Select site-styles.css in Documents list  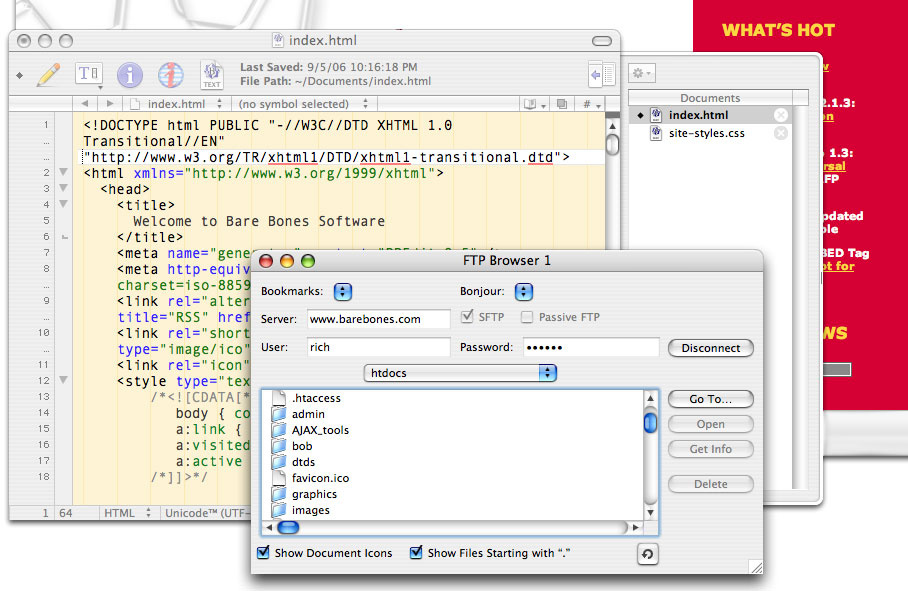pos(706,133)
